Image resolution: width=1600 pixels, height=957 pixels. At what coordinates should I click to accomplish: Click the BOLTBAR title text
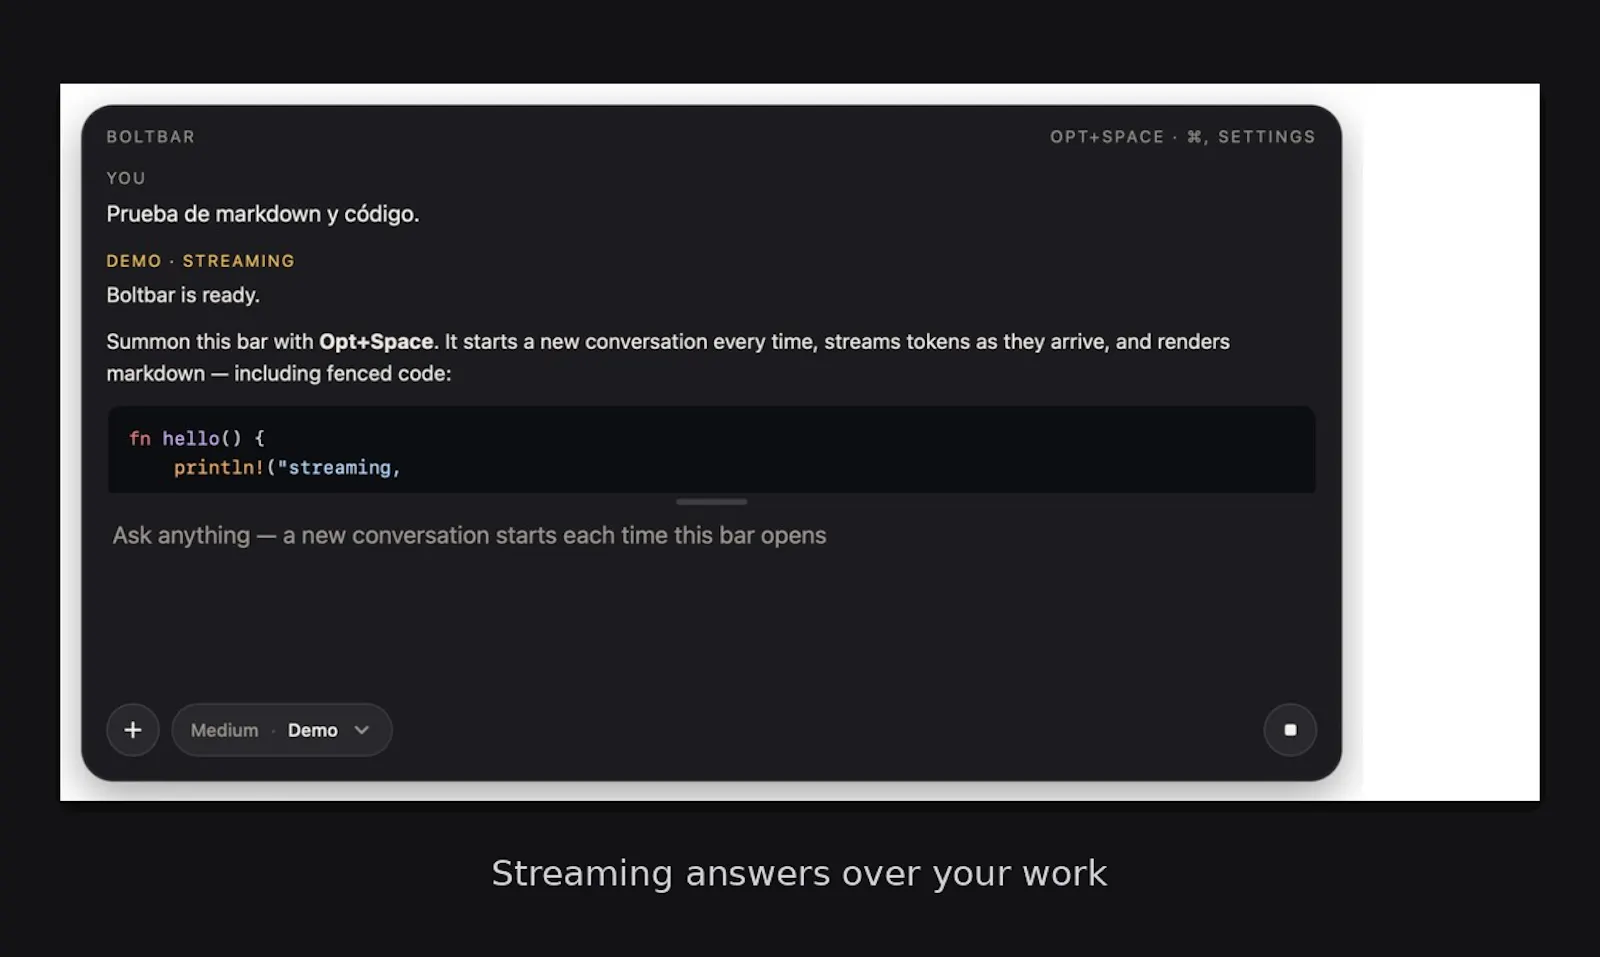click(151, 137)
